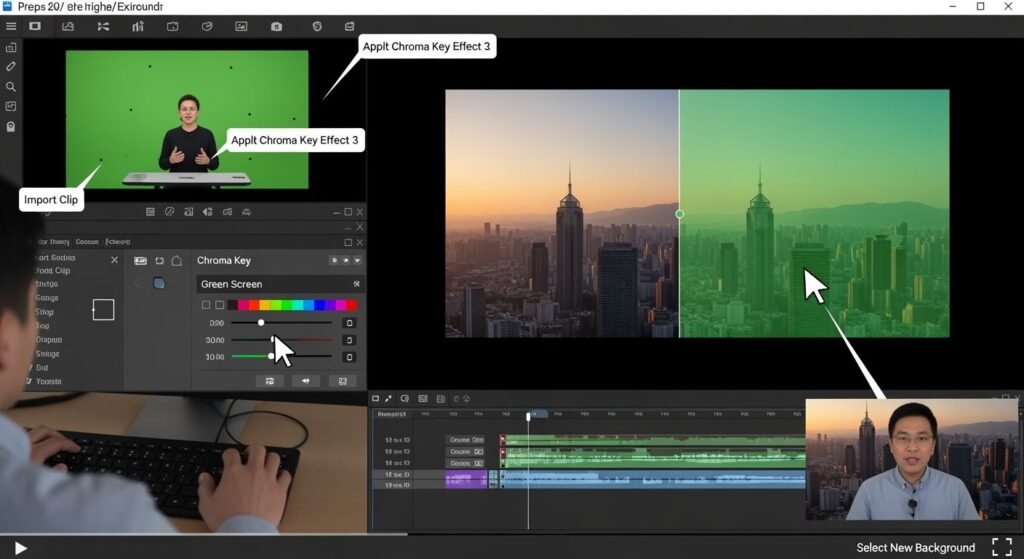Close the effects list with its X

[x=115, y=260]
